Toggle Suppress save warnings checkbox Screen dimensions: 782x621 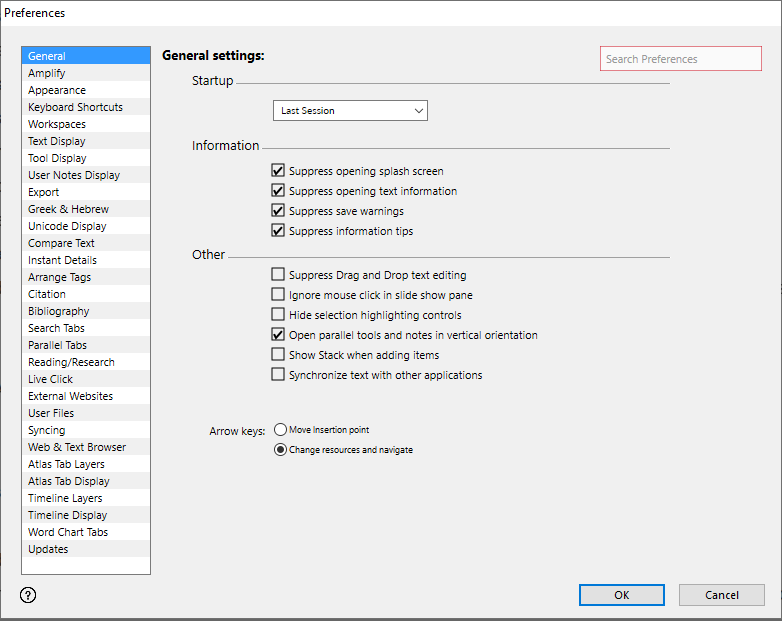(278, 211)
